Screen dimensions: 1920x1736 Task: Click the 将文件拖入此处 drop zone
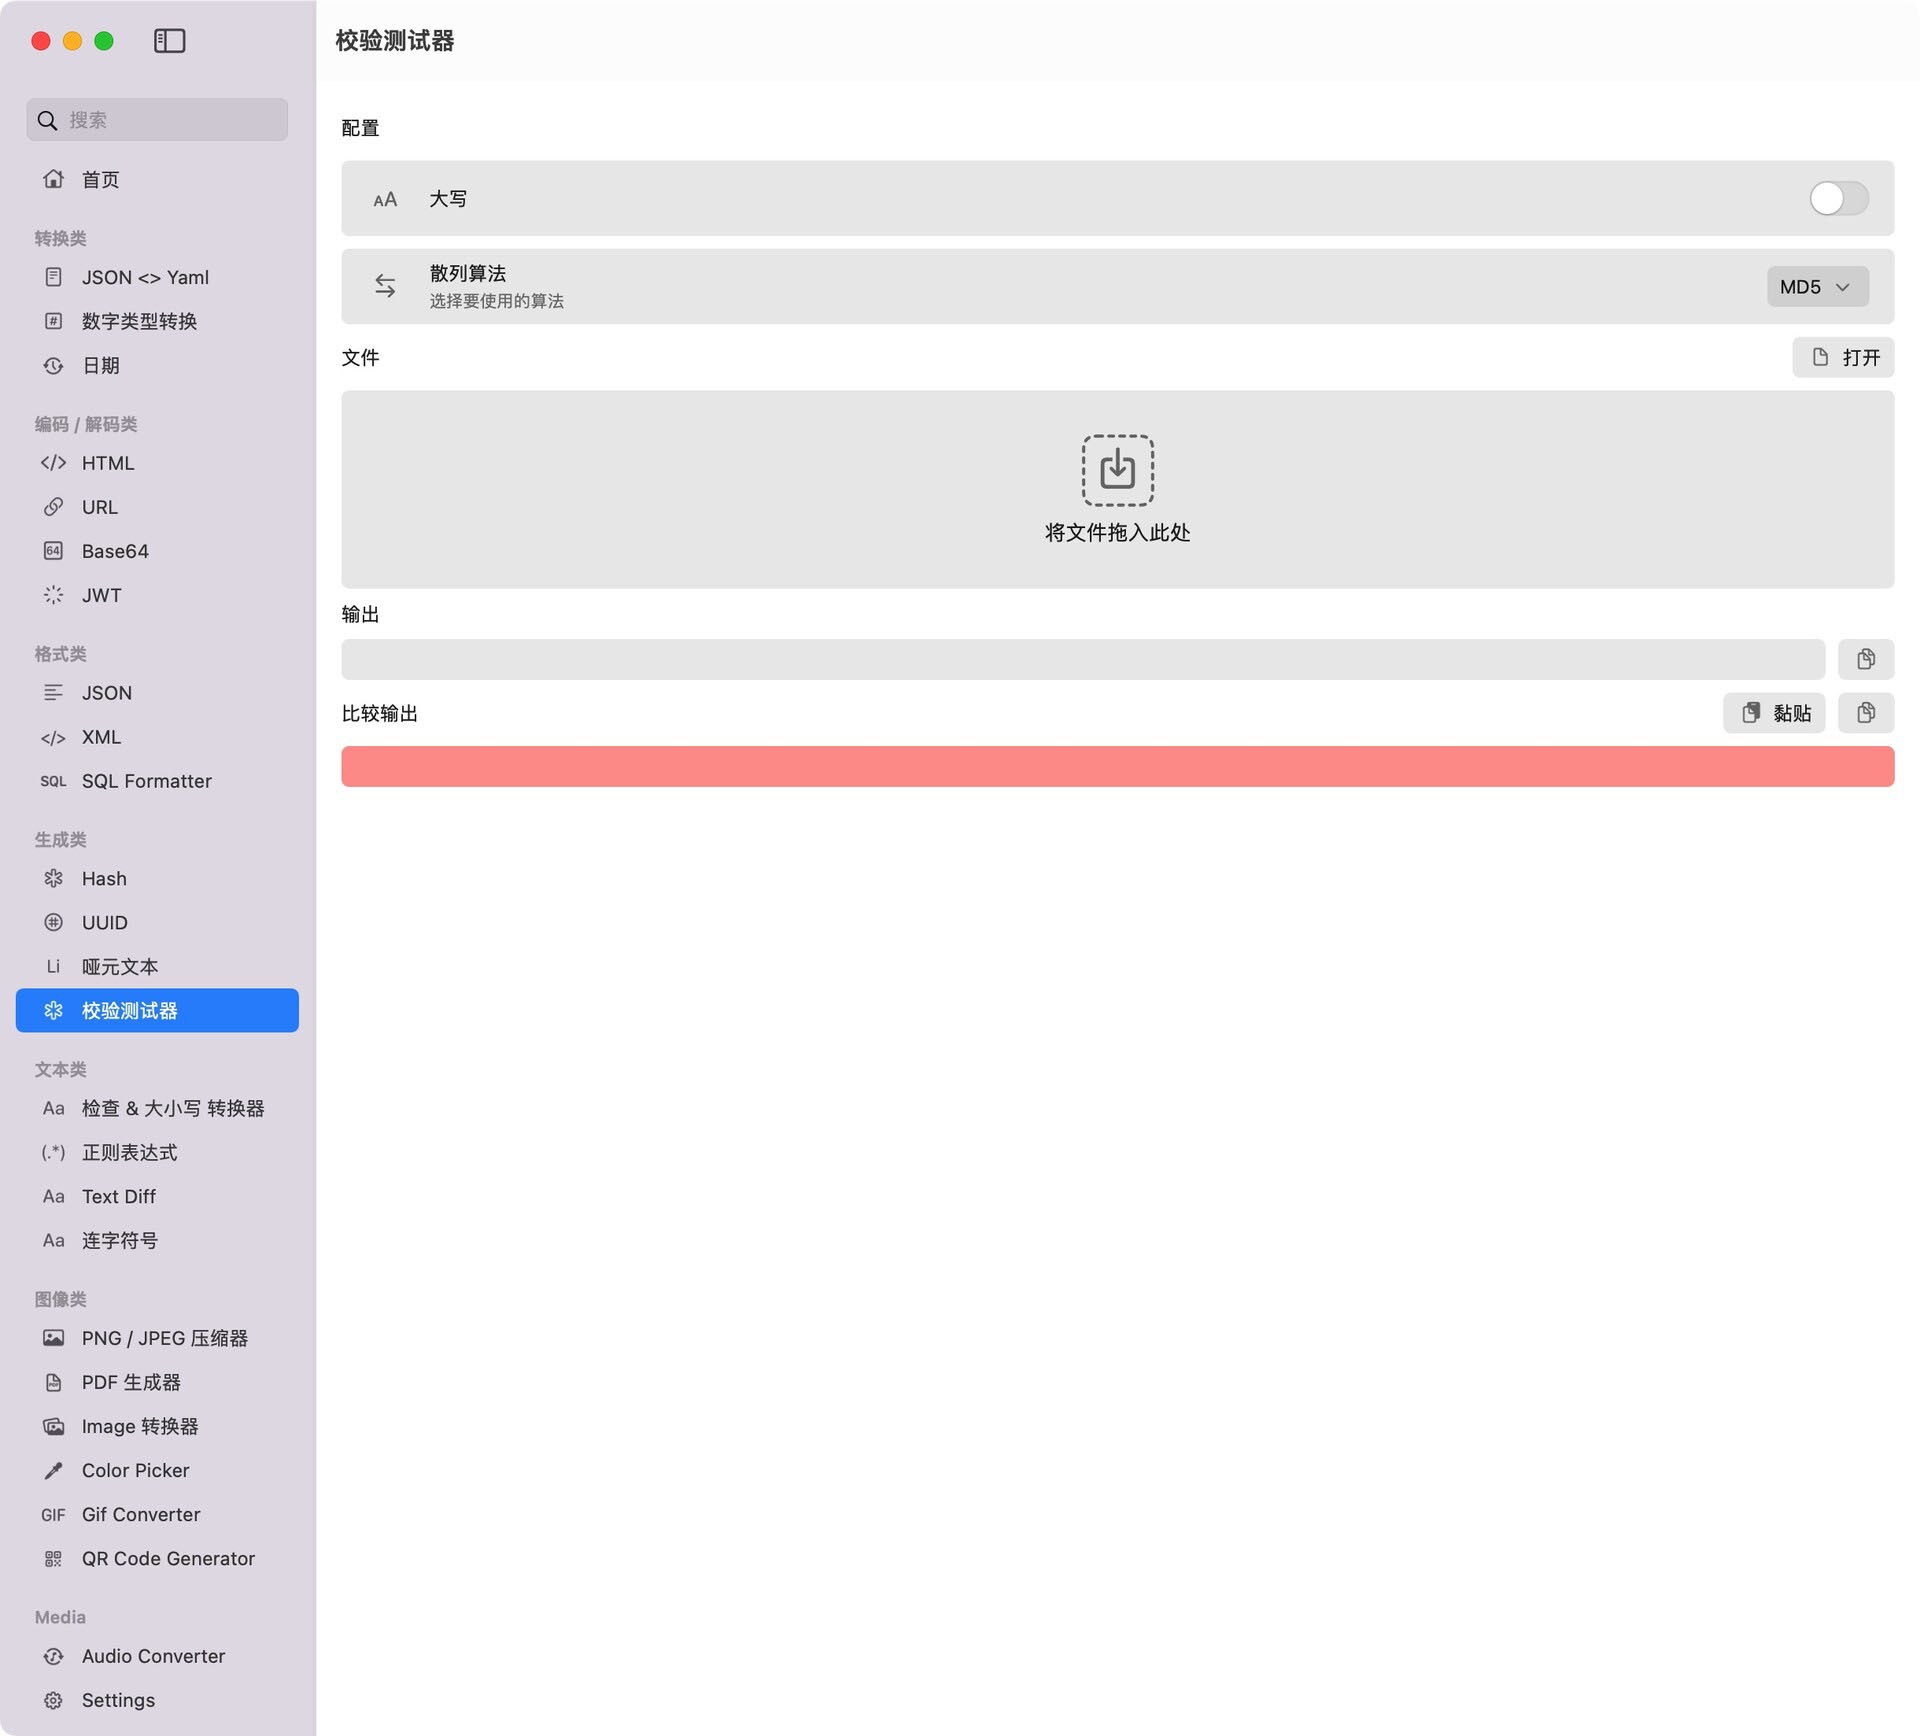click(x=1117, y=489)
